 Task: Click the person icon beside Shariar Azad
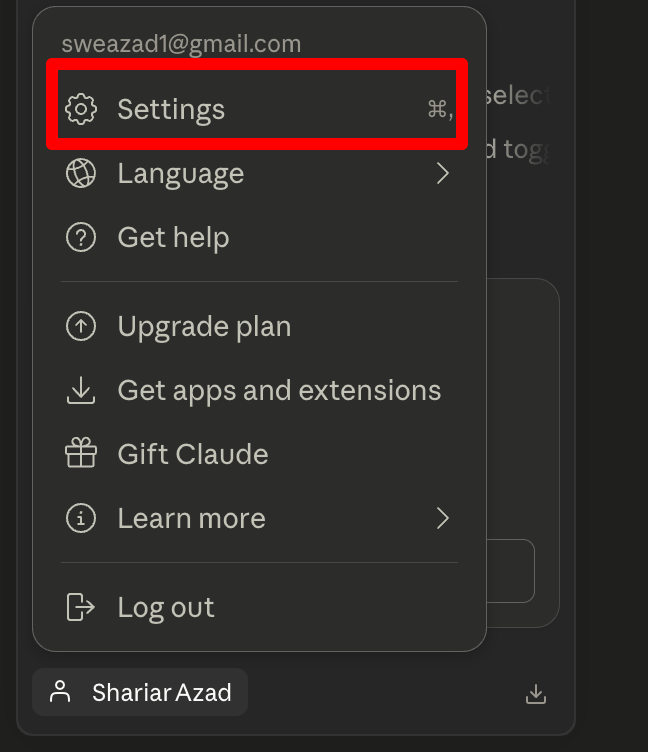point(60,692)
